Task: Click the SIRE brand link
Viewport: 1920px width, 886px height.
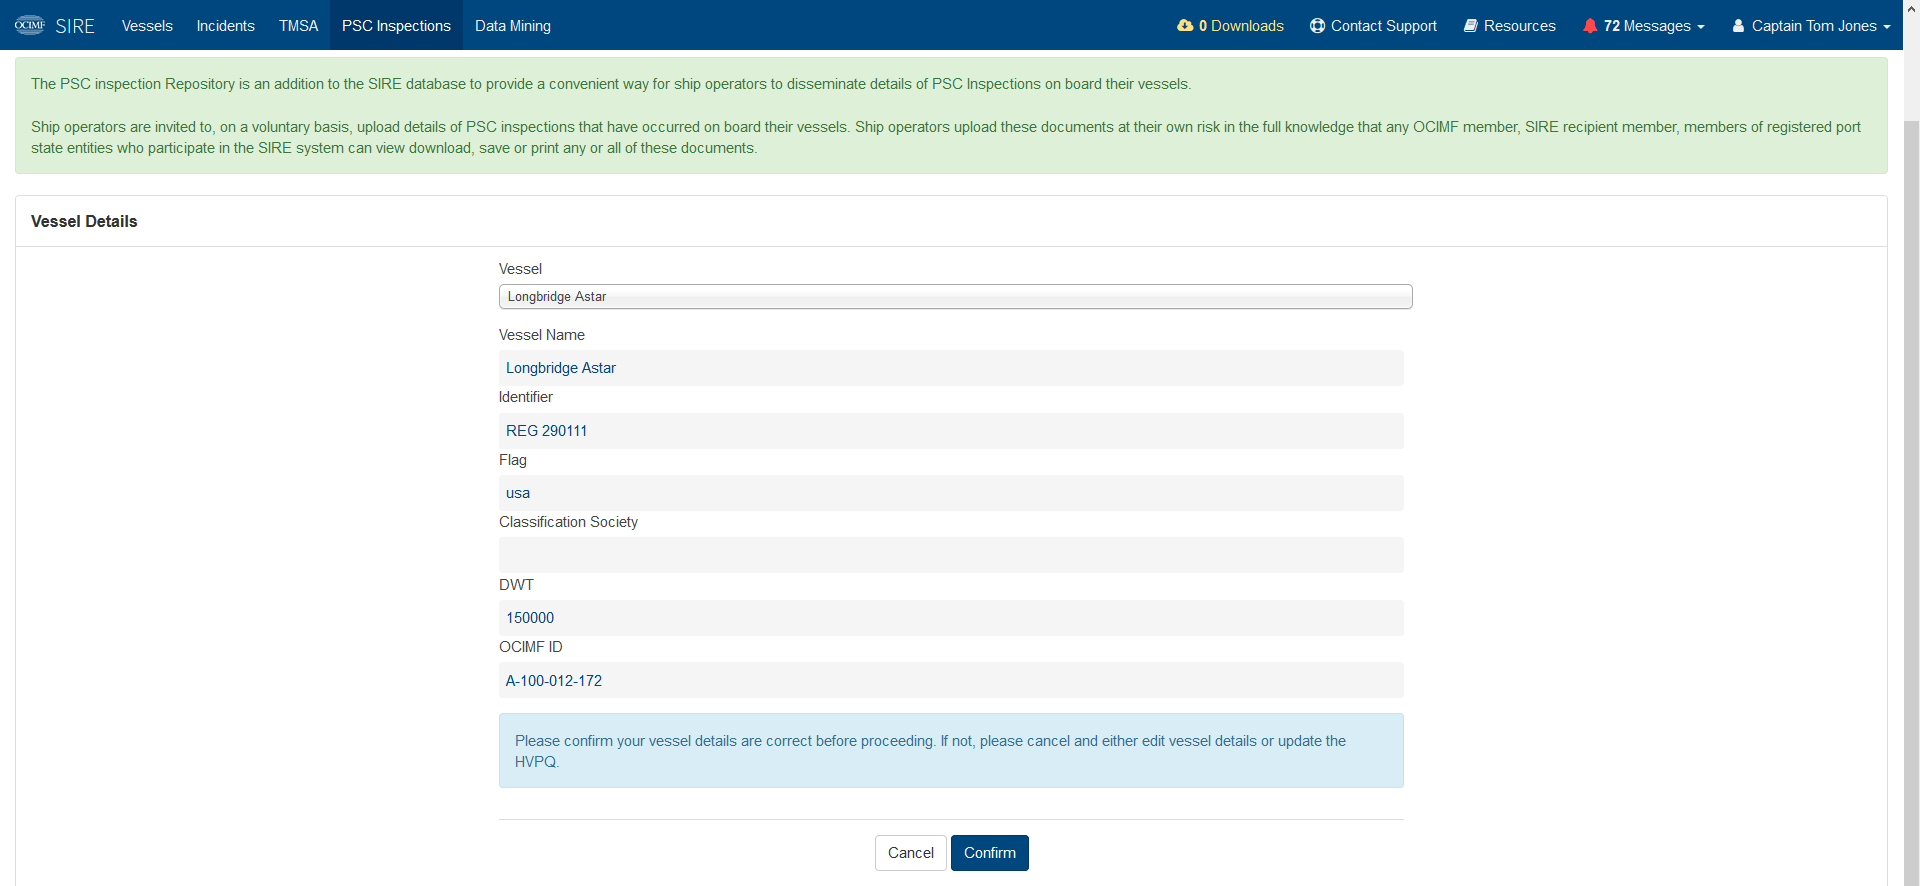Action: click(75, 26)
